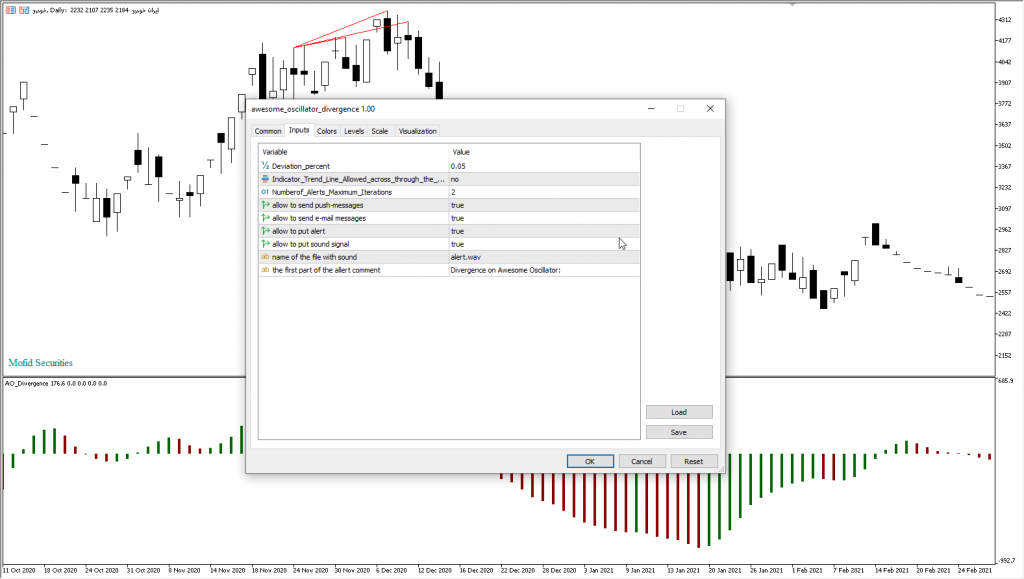Click the e-mail messages boolean arrow icon
The image size is (1024, 579).
265,218
